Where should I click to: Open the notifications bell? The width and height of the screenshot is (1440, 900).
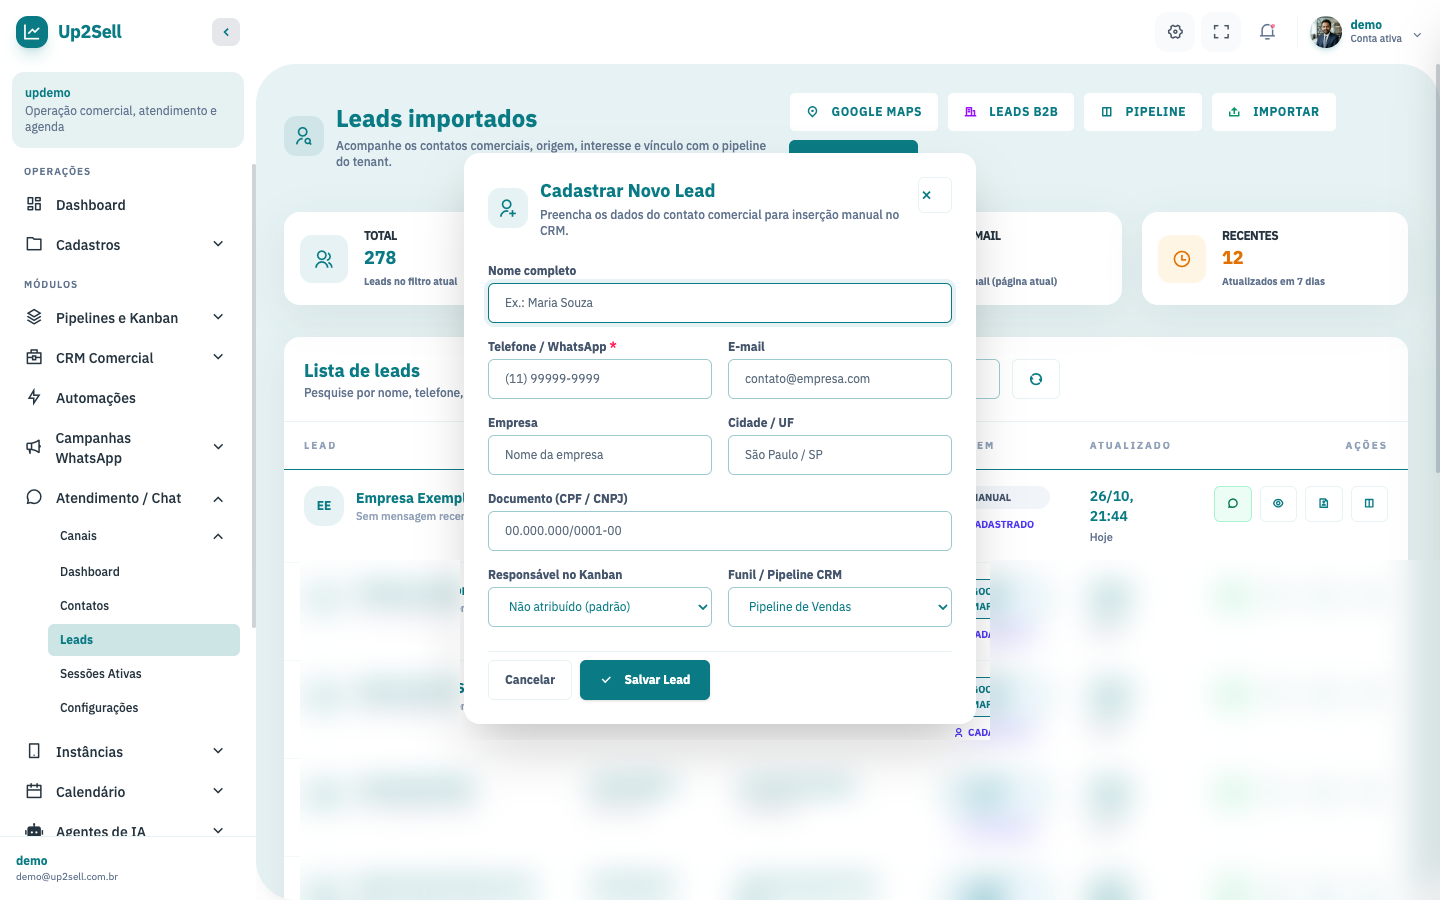click(x=1268, y=32)
